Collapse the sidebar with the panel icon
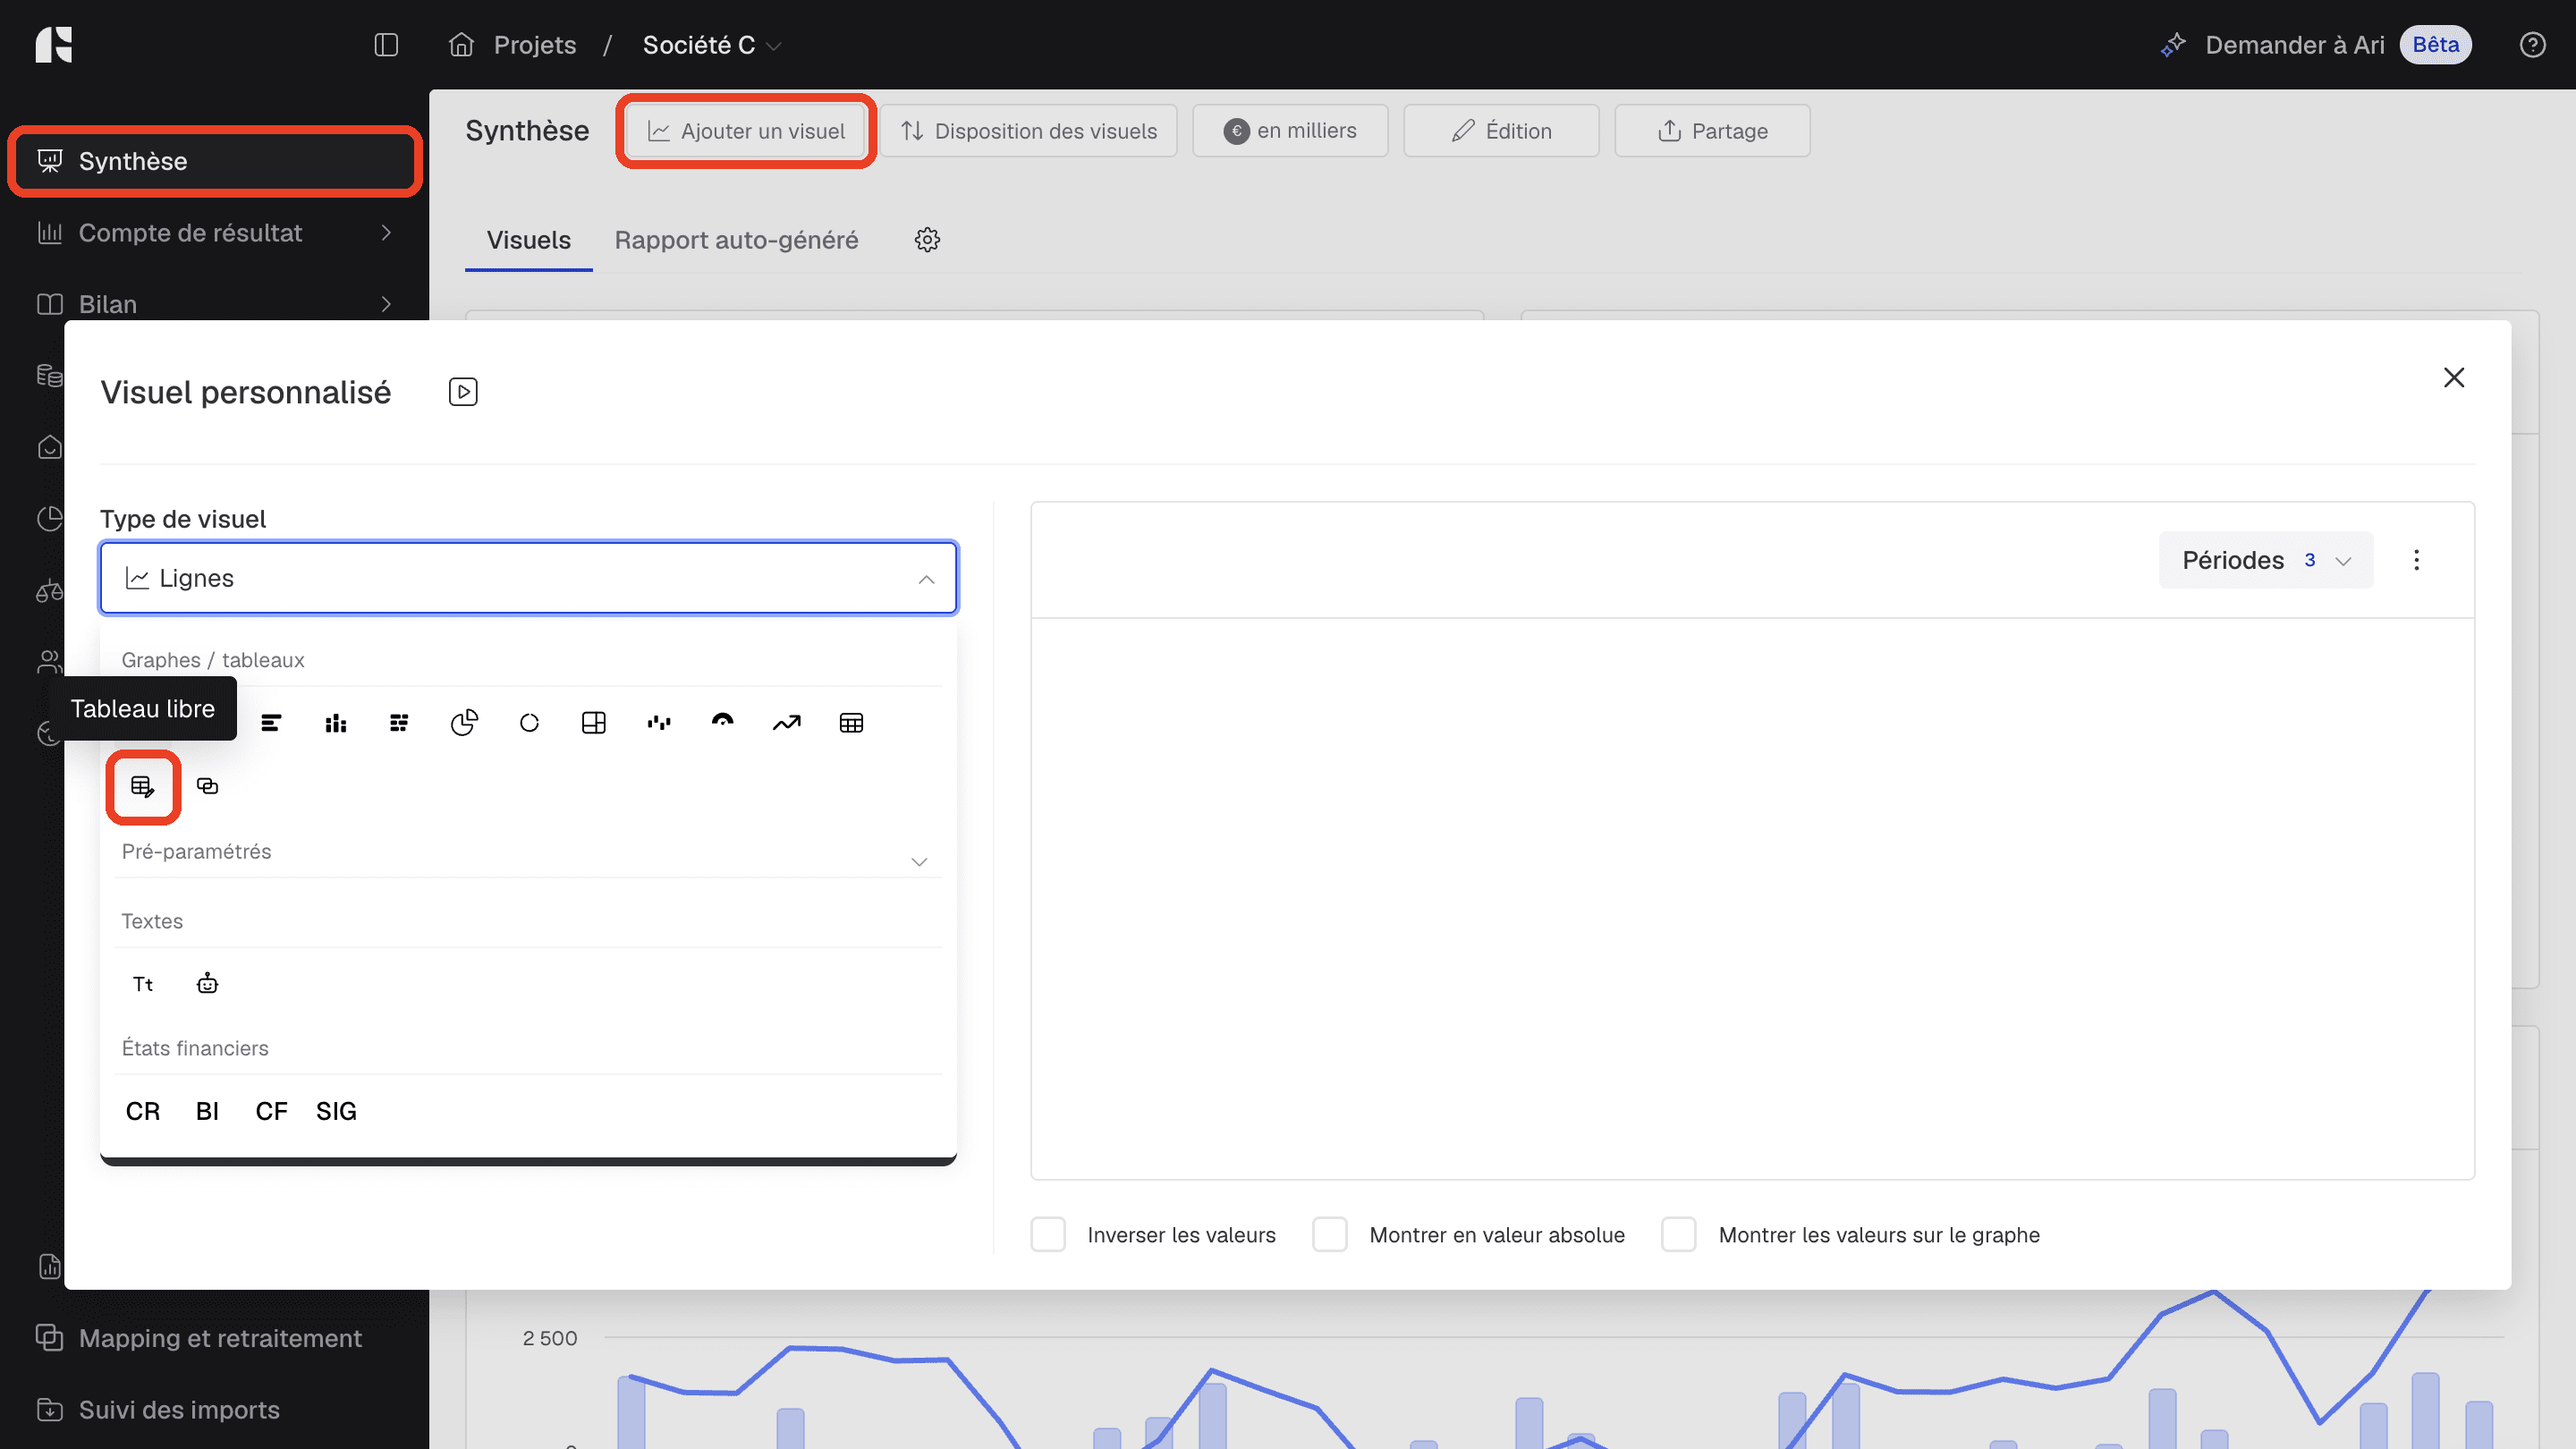This screenshot has height=1449, width=2576. click(x=386, y=45)
